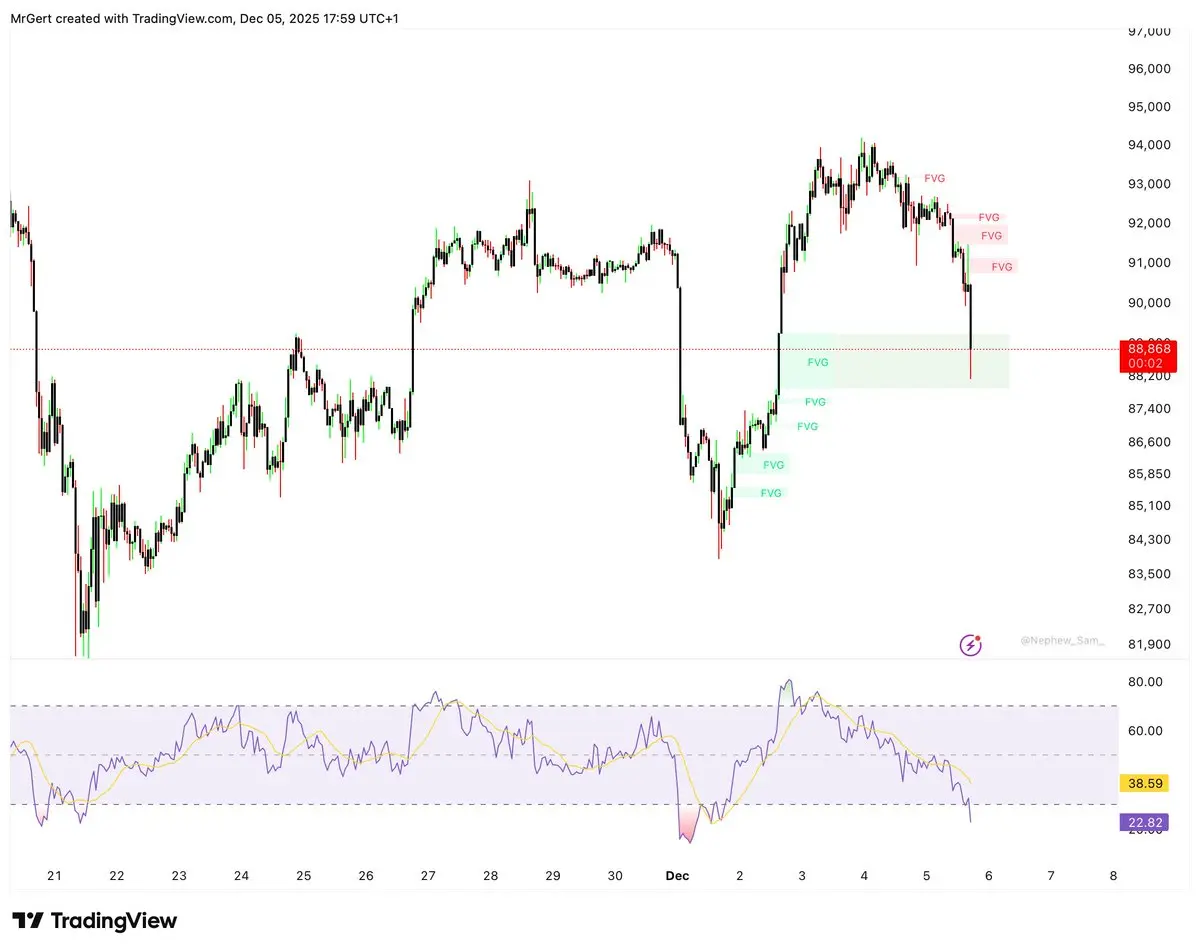Click date 6 on the time axis
Viewport: 1200px width, 952px height.
[x=989, y=875]
